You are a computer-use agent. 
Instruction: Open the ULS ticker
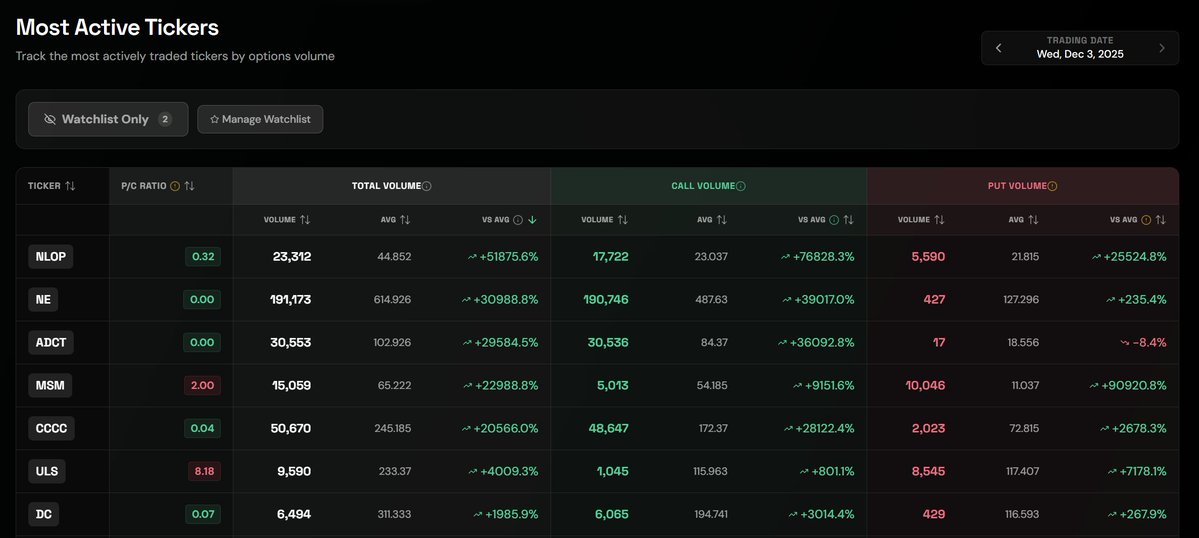pyautogui.click(x=47, y=472)
